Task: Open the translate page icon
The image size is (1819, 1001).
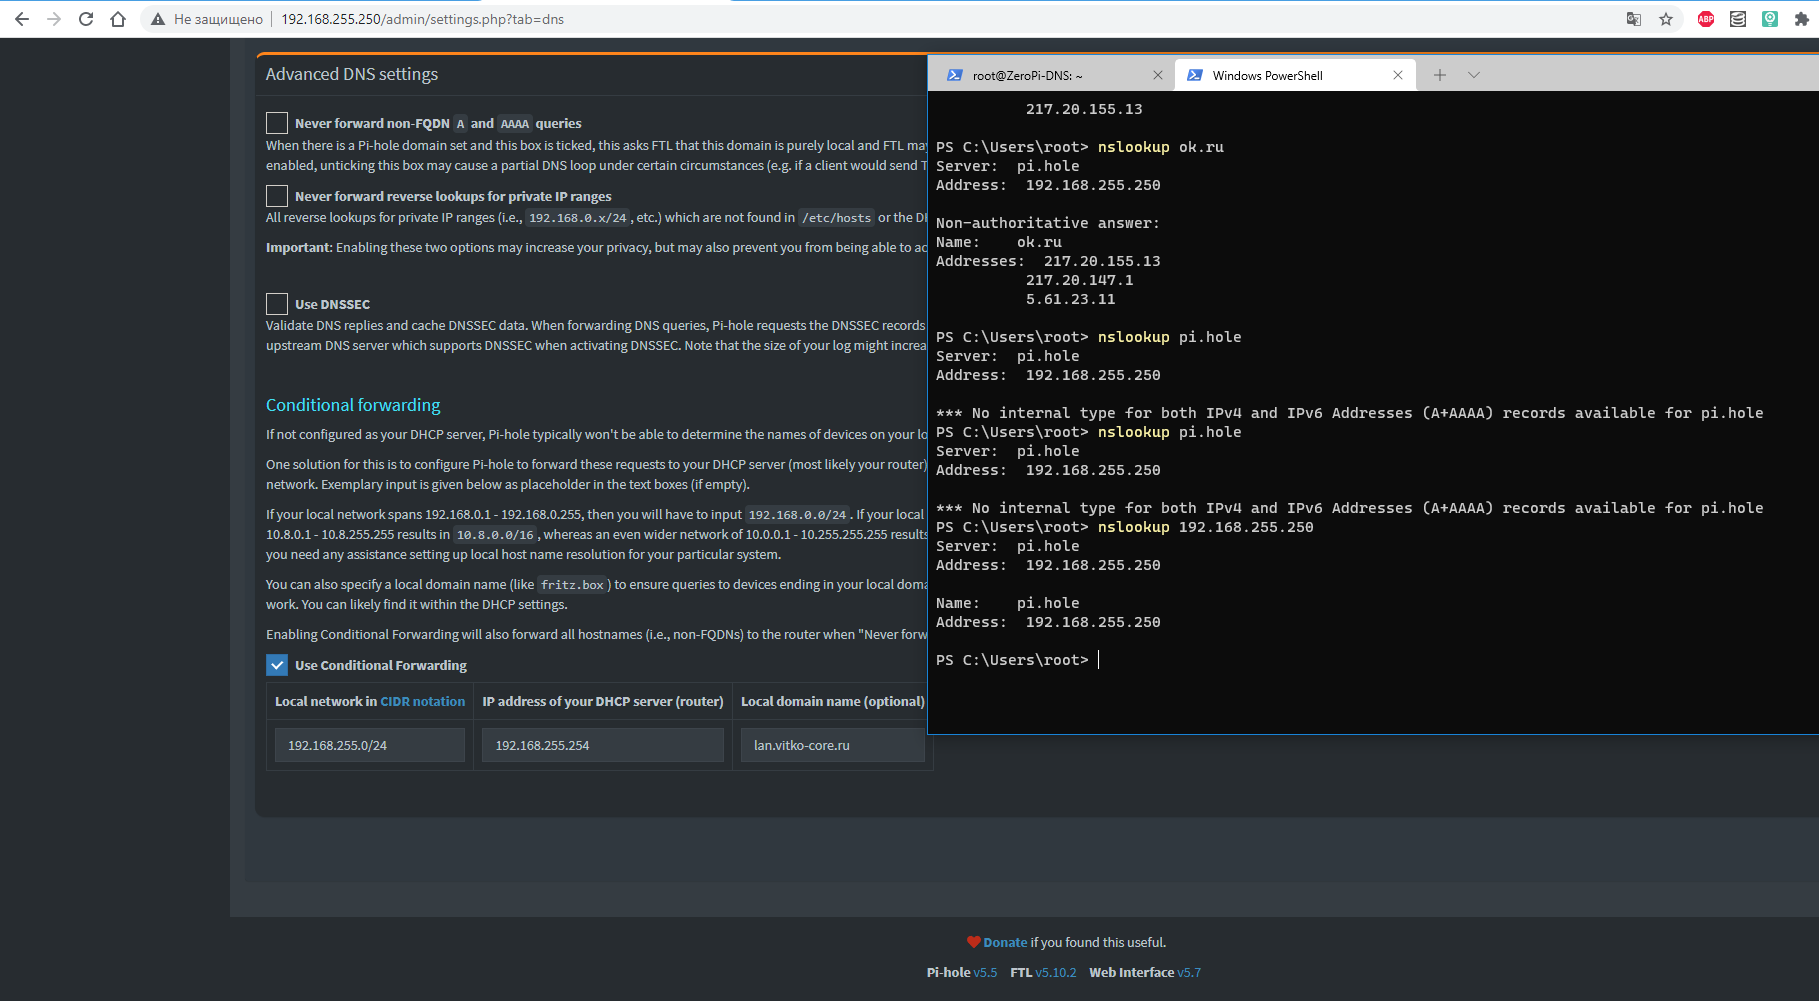Action: click(1634, 19)
